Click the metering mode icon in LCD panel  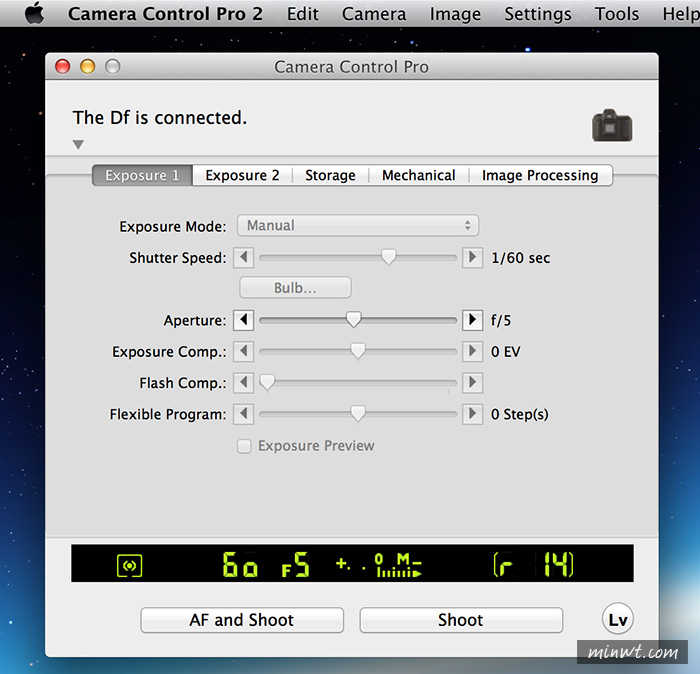[x=129, y=566]
